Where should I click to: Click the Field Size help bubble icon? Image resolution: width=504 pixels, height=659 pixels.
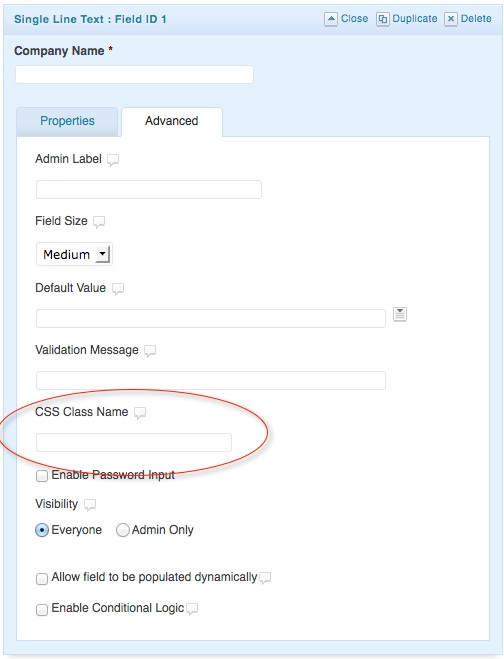click(99, 221)
